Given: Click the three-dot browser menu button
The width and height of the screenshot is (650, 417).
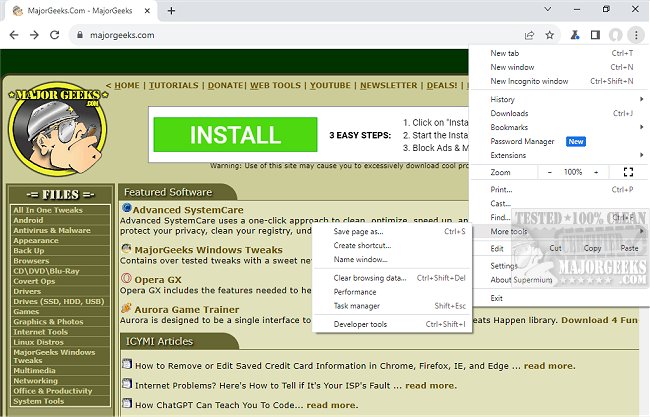Looking at the screenshot, I should pyautogui.click(x=636, y=34).
